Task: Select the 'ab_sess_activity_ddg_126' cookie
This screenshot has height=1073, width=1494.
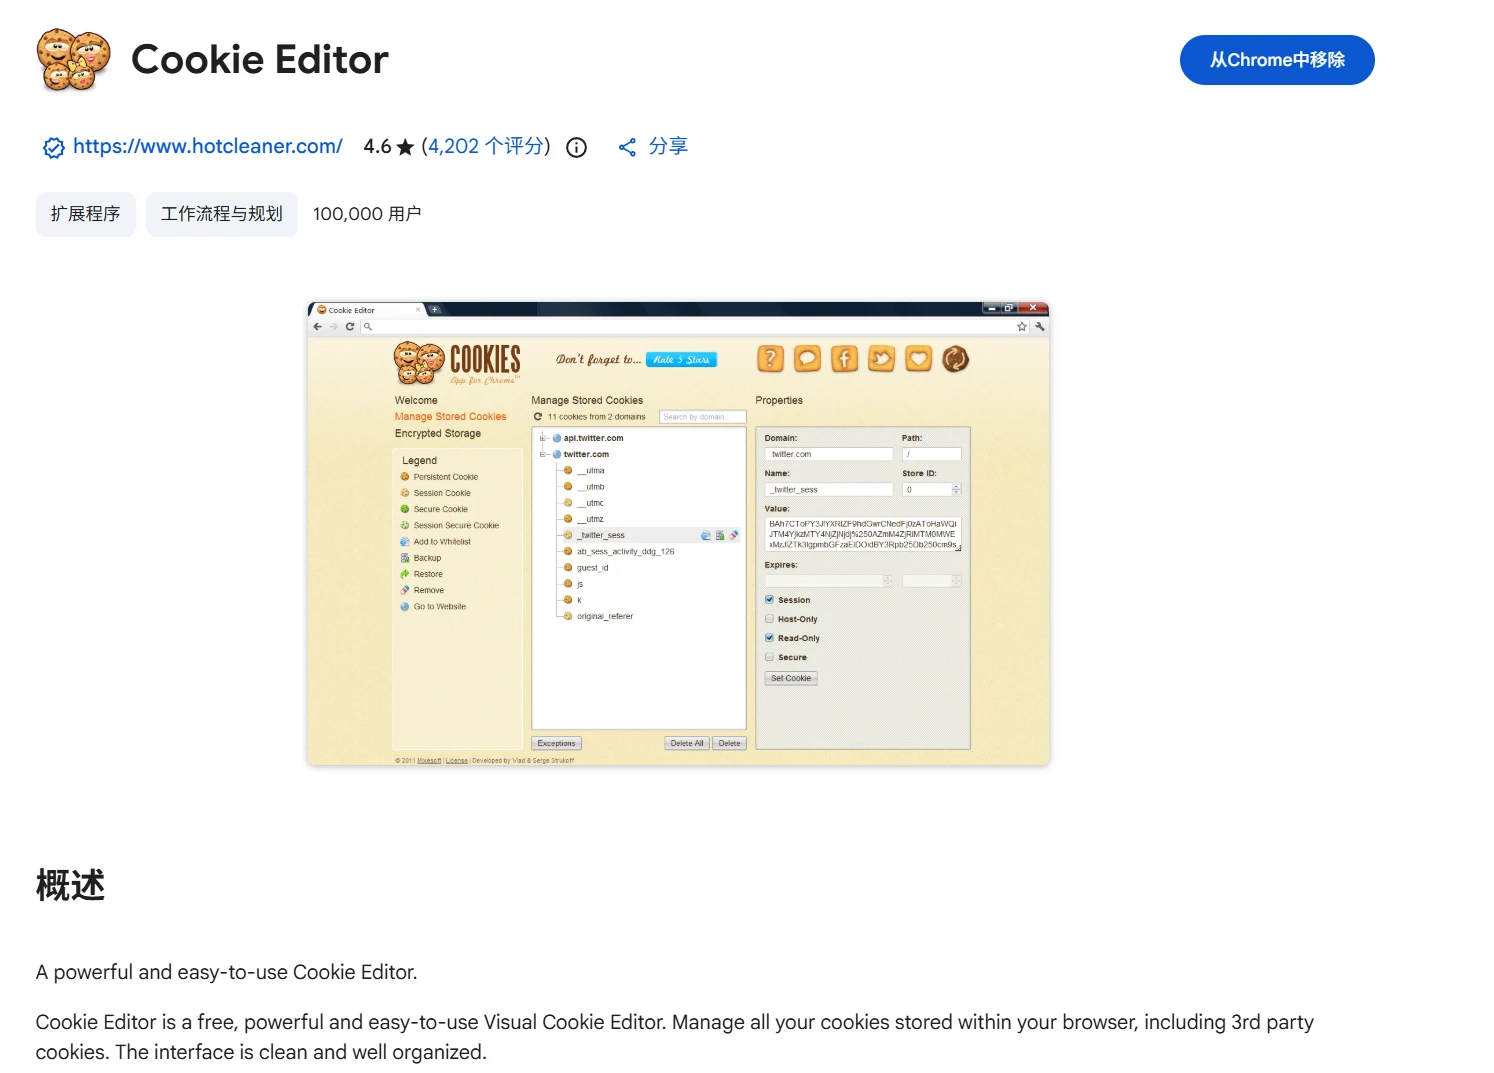Action: [626, 552]
